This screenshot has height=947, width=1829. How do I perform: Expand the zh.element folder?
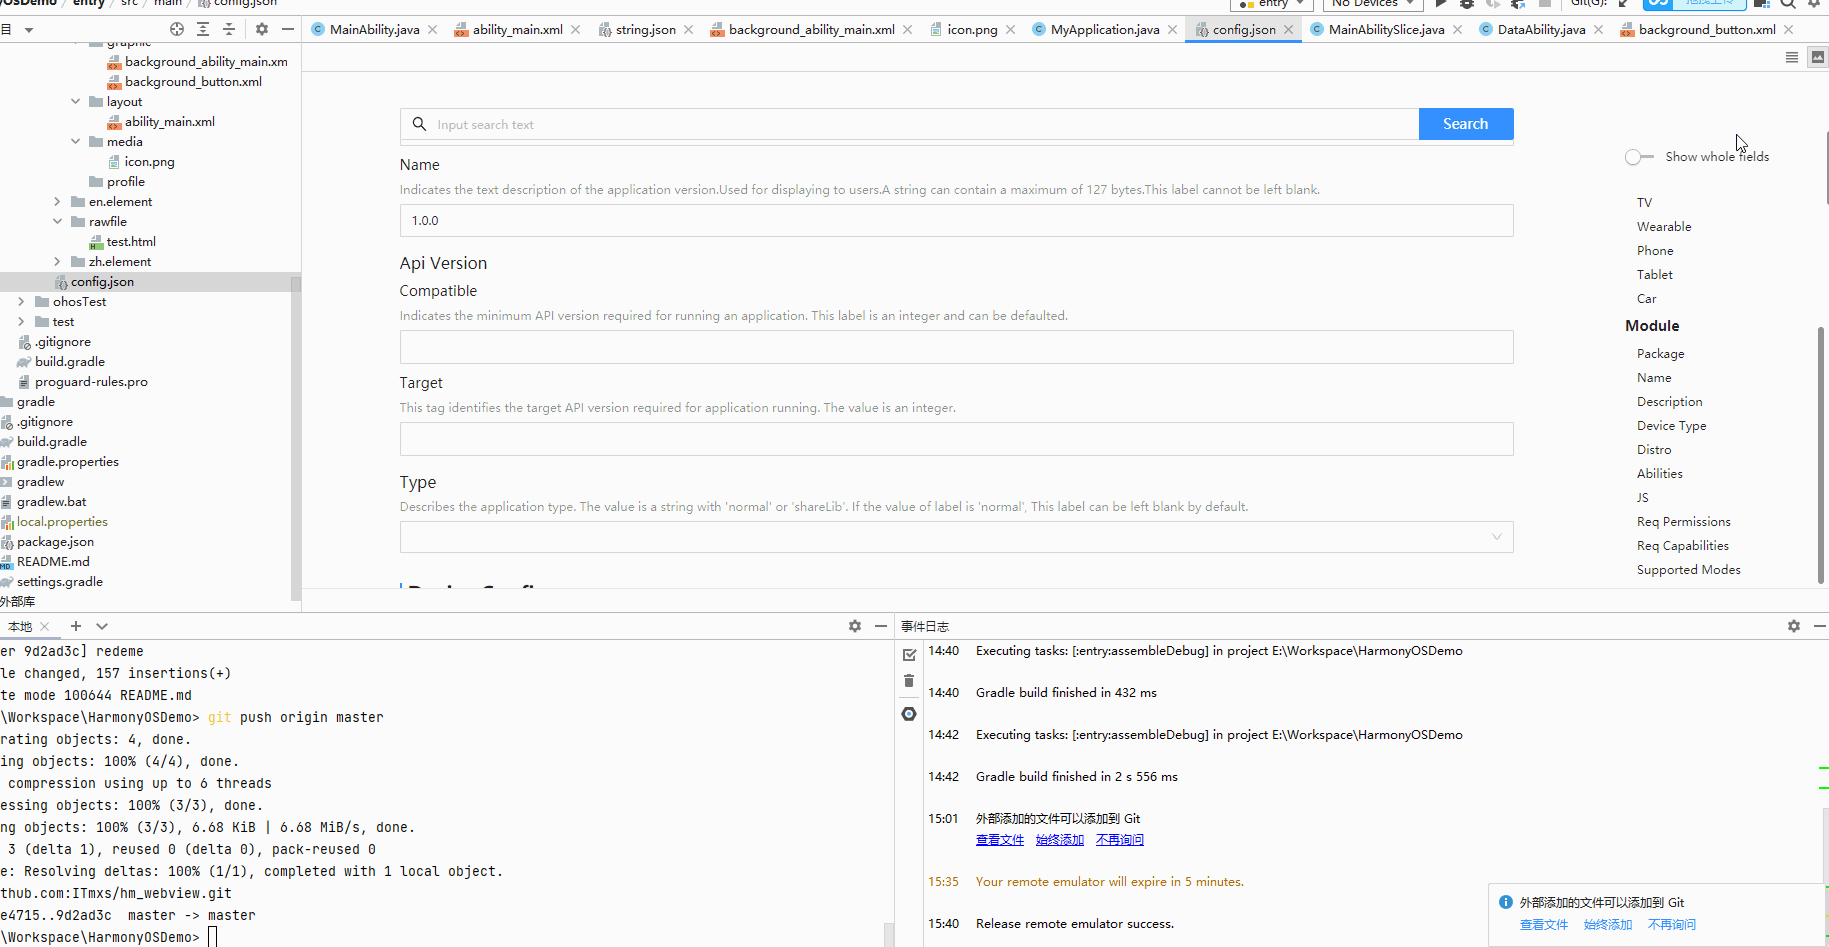pos(57,262)
